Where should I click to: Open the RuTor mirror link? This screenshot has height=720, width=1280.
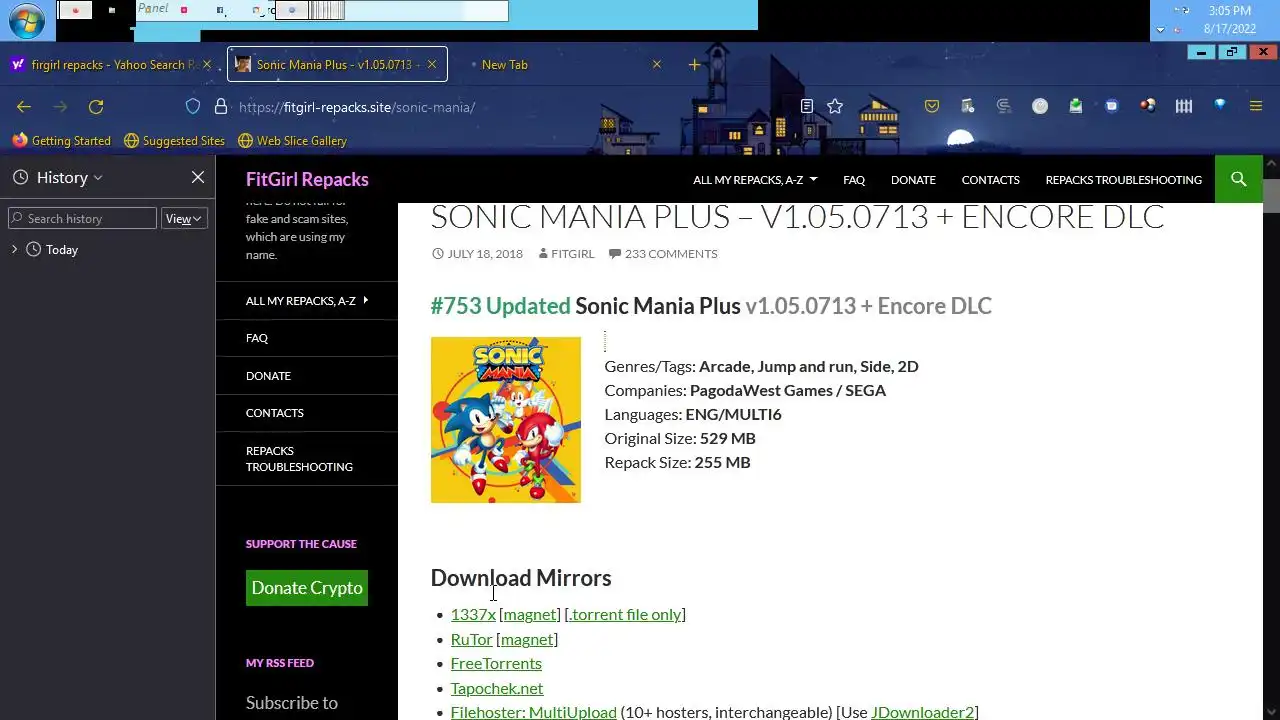point(471,639)
